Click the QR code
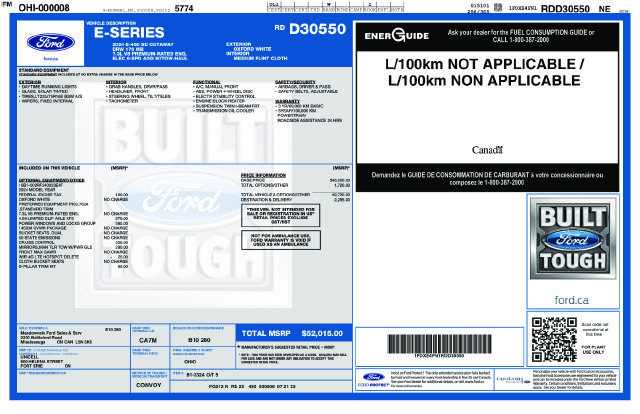 pyautogui.click(x=554, y=340)
